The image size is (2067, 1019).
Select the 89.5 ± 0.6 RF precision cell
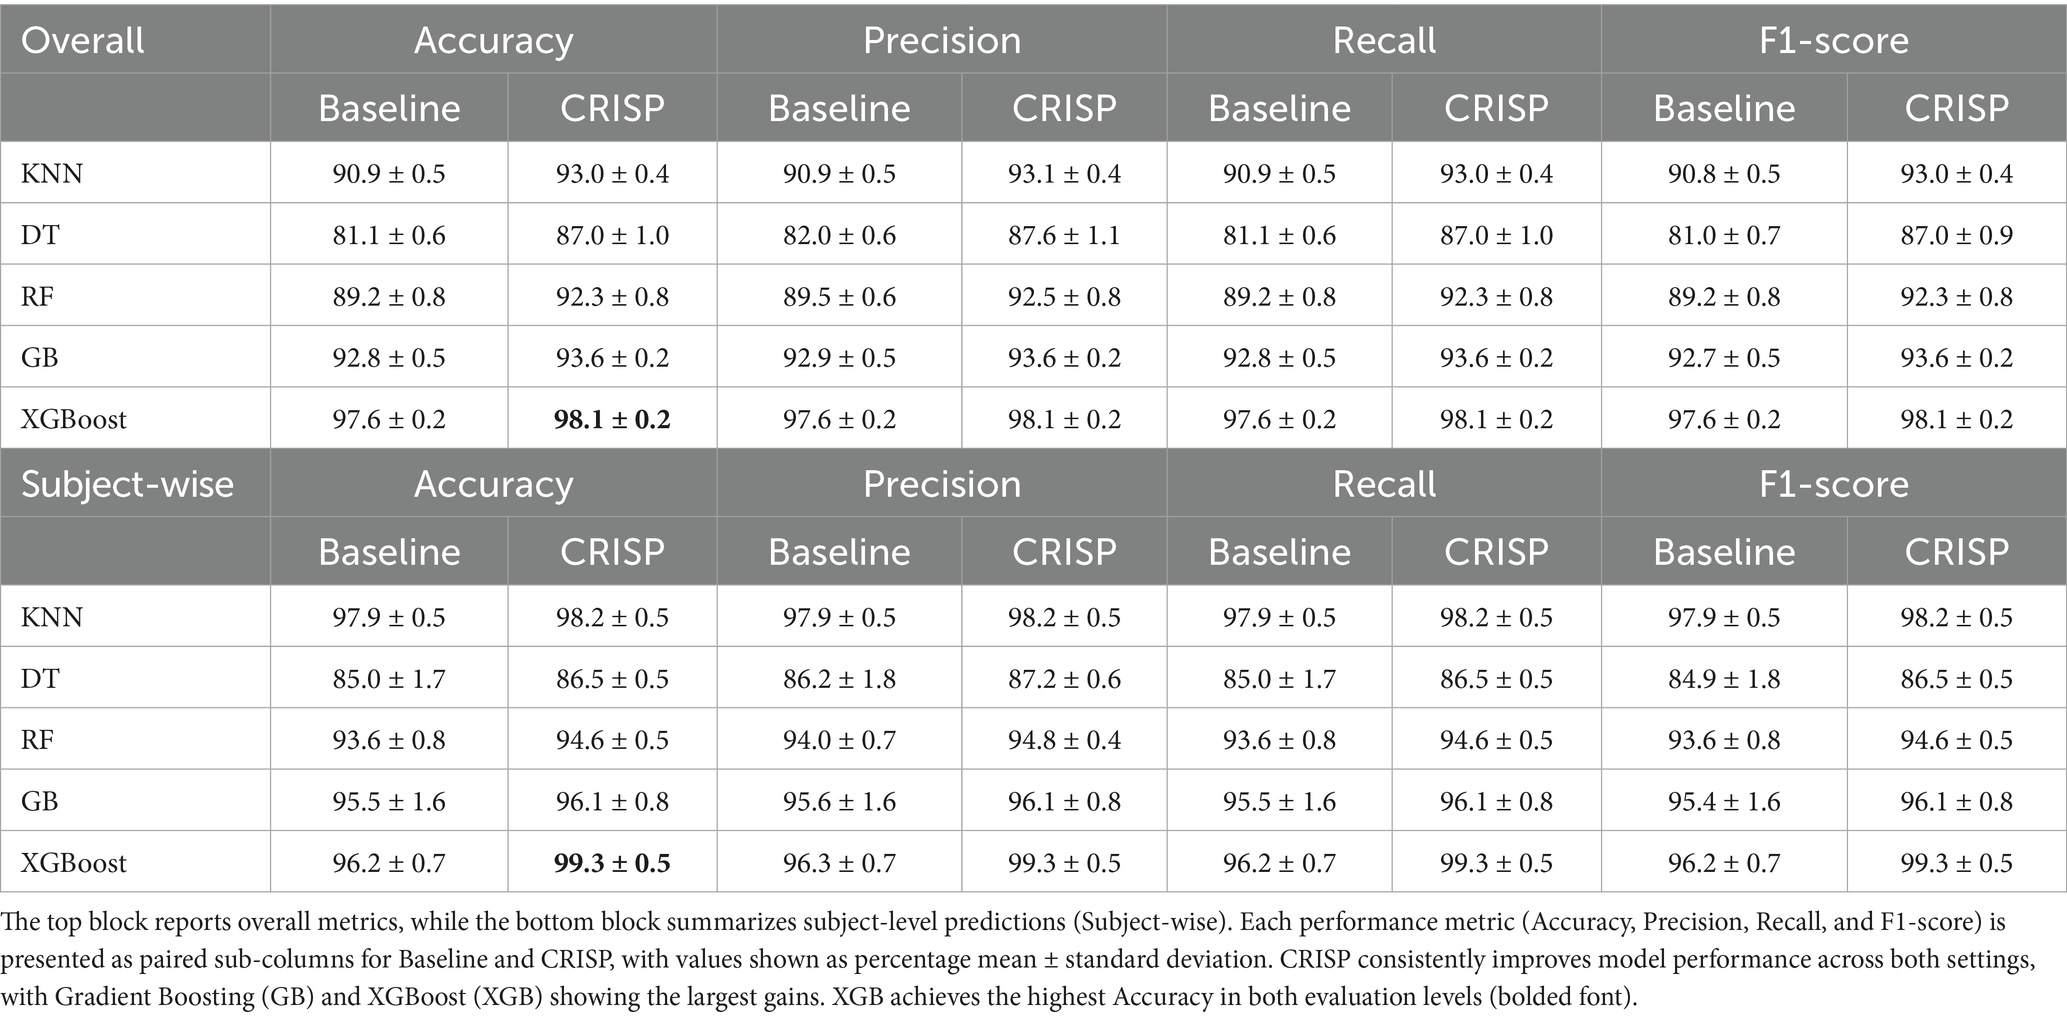[839, 297]
